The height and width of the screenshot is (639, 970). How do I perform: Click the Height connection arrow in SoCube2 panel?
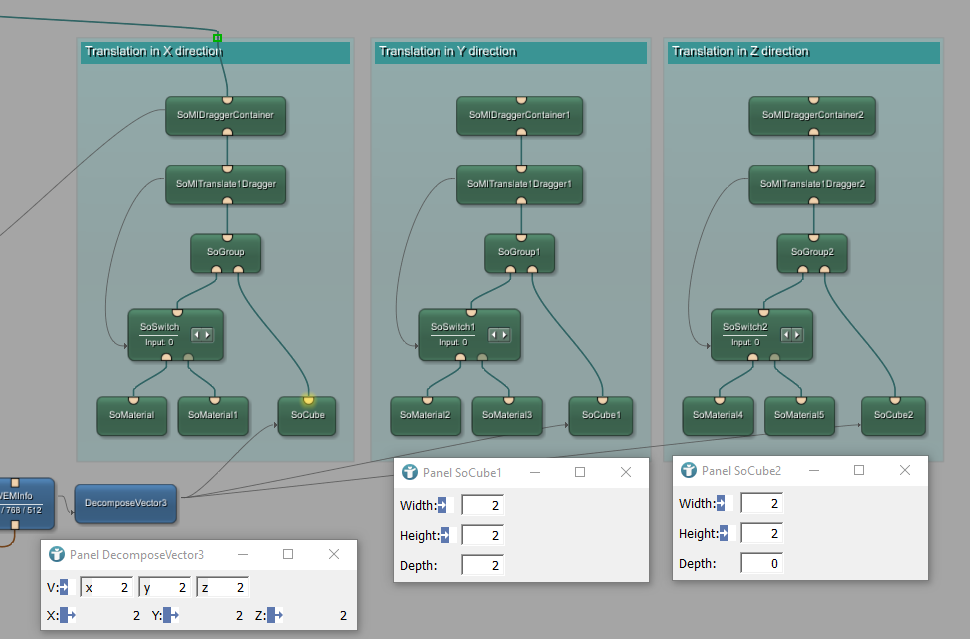pyautogui.click(x=724, y=534)
